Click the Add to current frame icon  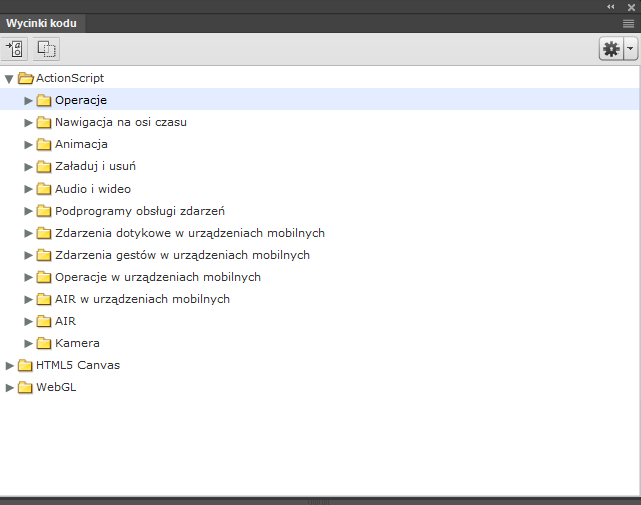15,48
